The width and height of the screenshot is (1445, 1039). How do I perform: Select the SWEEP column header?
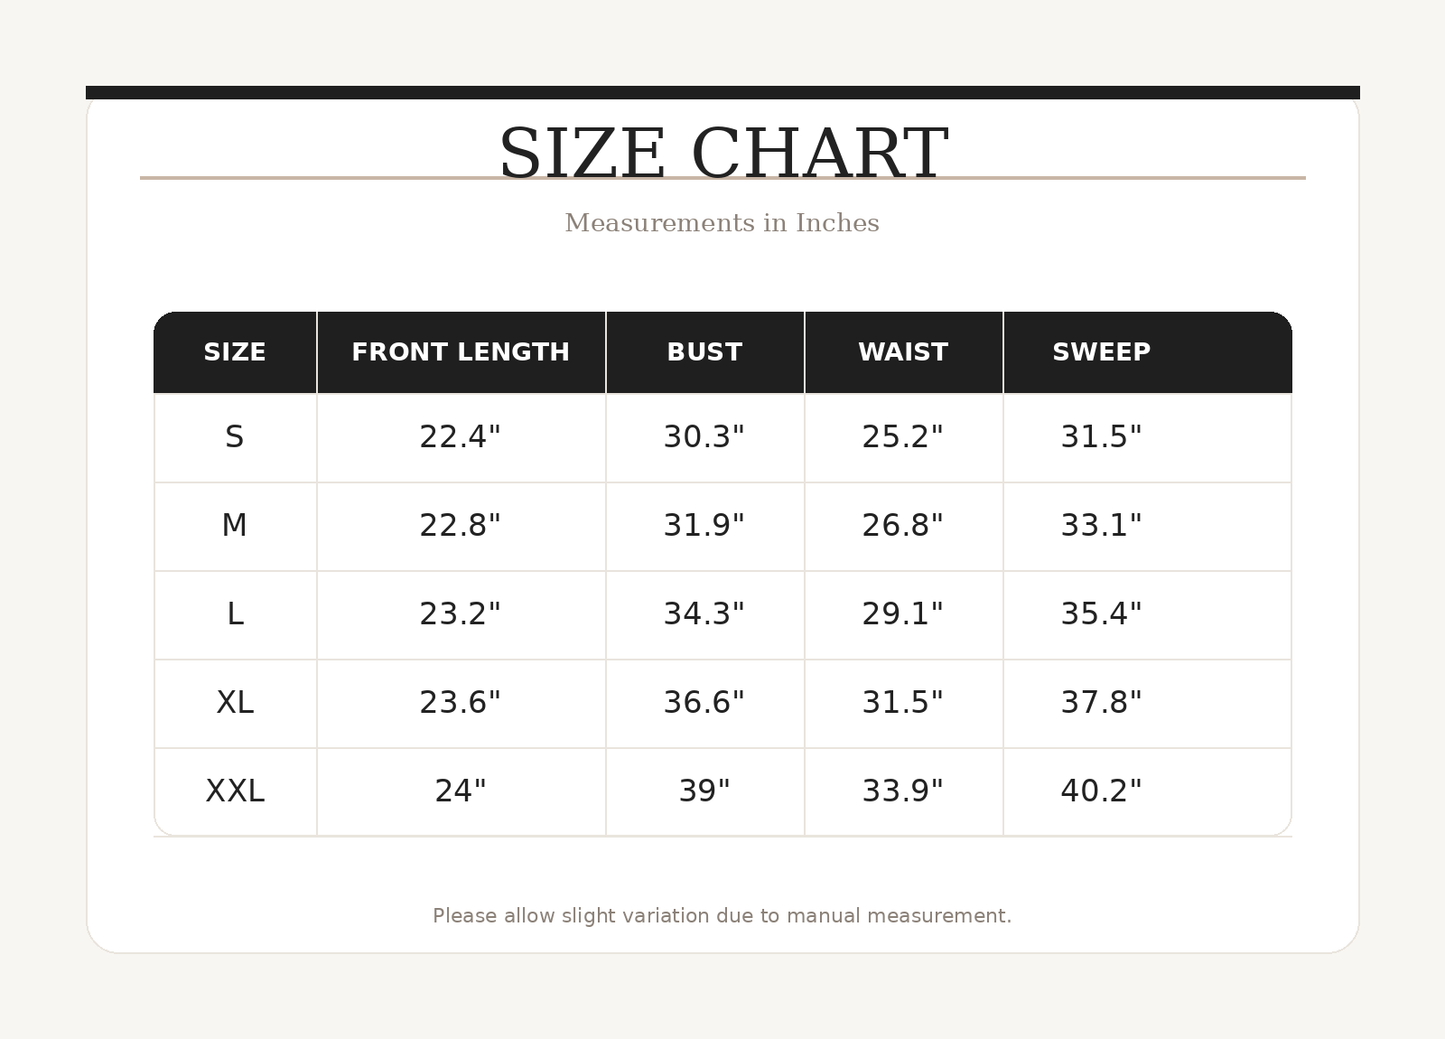click(x=1101, y=352)
